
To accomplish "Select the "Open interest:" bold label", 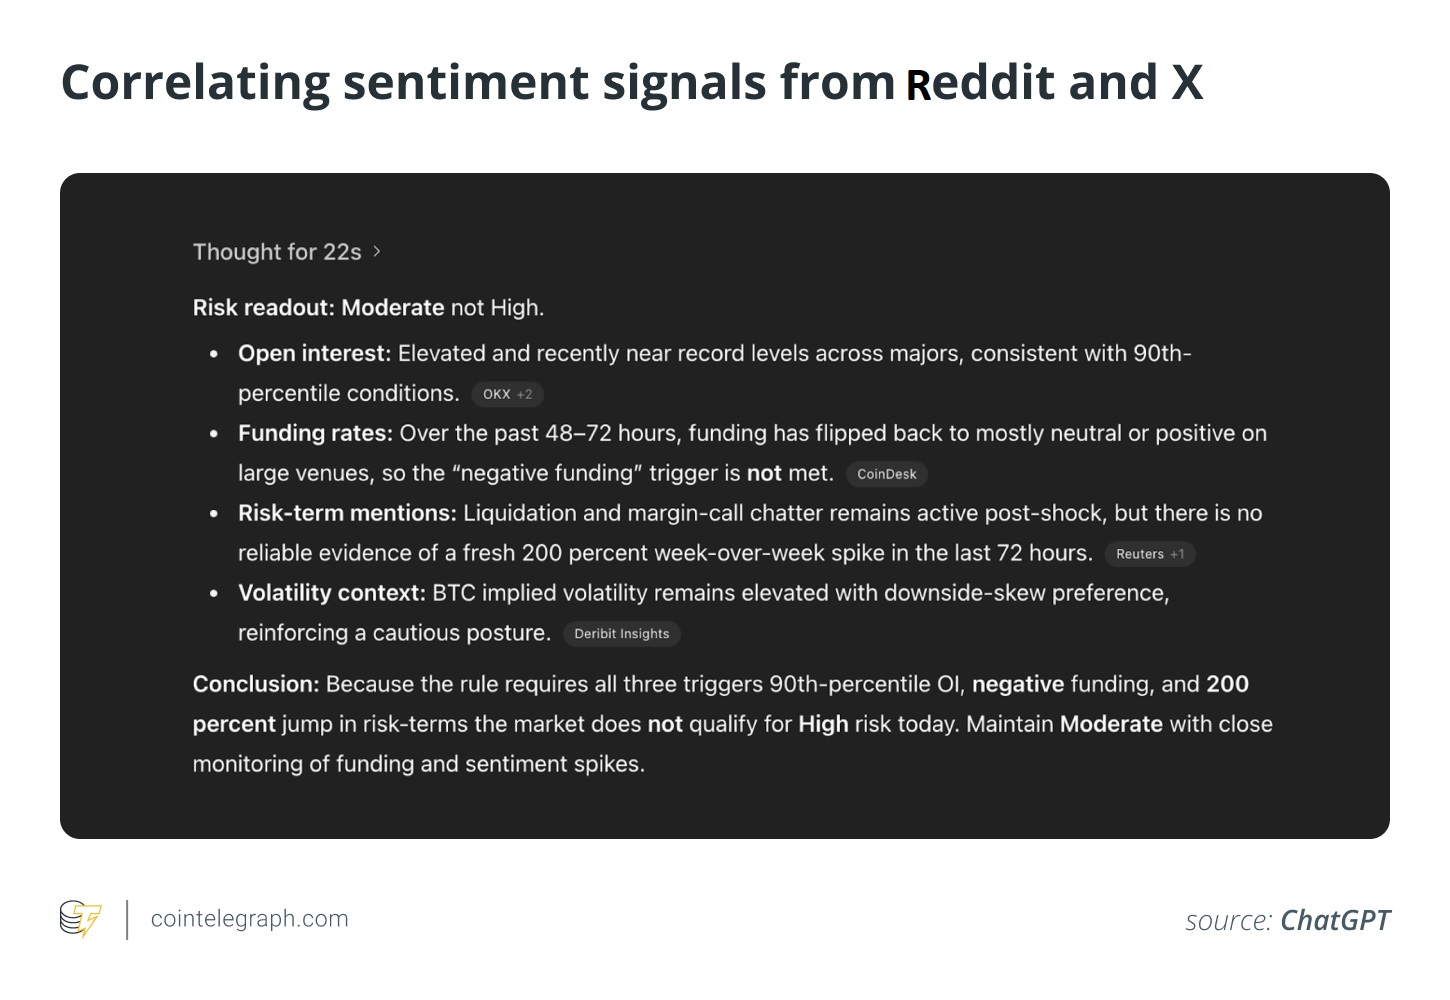I will tap(314, 354).
